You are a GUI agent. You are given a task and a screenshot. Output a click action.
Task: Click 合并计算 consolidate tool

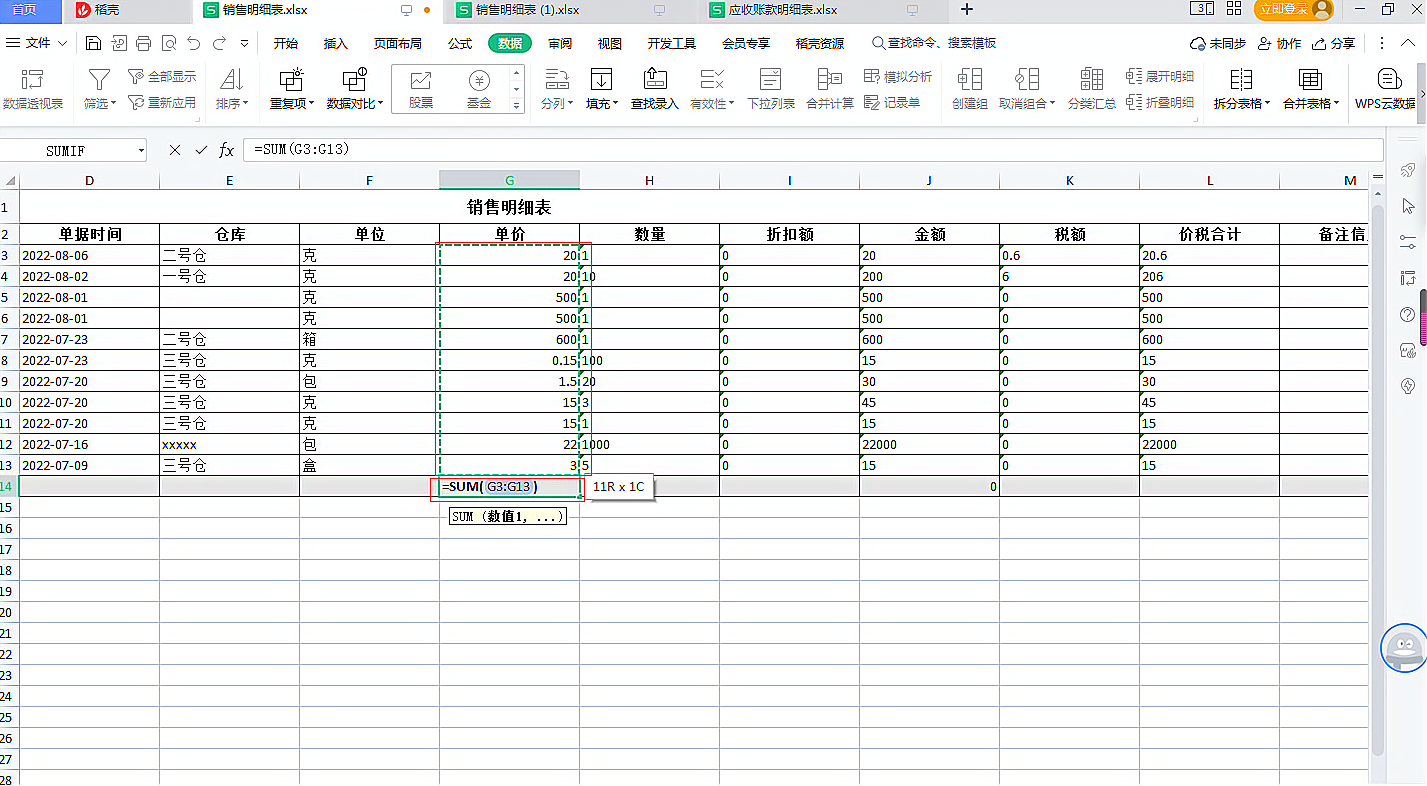[x=830, y=89]
